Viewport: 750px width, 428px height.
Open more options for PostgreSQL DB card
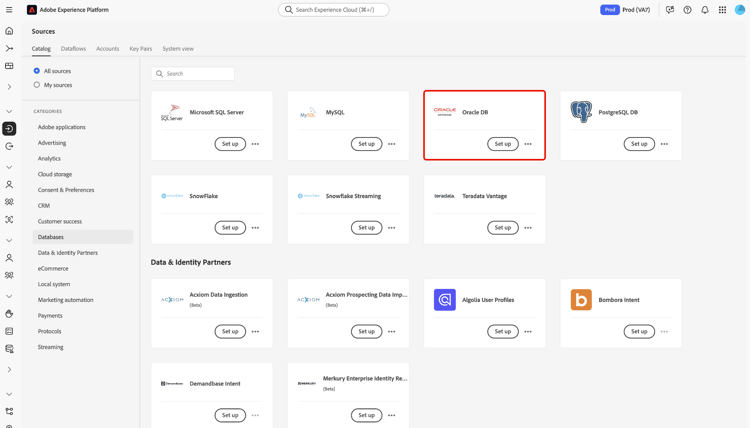664,144
